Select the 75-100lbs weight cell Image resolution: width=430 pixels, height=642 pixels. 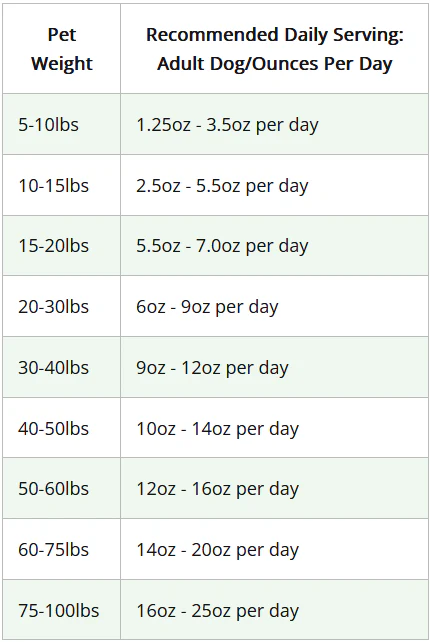pyautogui.click(x=61, y=610)
